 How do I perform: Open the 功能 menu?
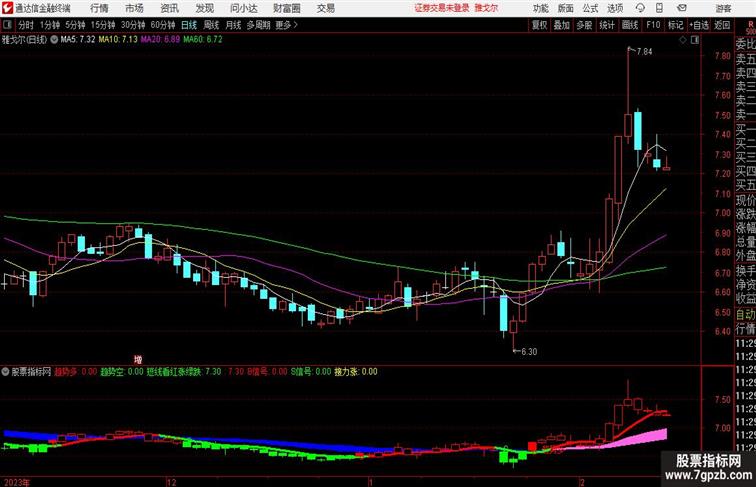pyautogui.click(x=541, y=8)
